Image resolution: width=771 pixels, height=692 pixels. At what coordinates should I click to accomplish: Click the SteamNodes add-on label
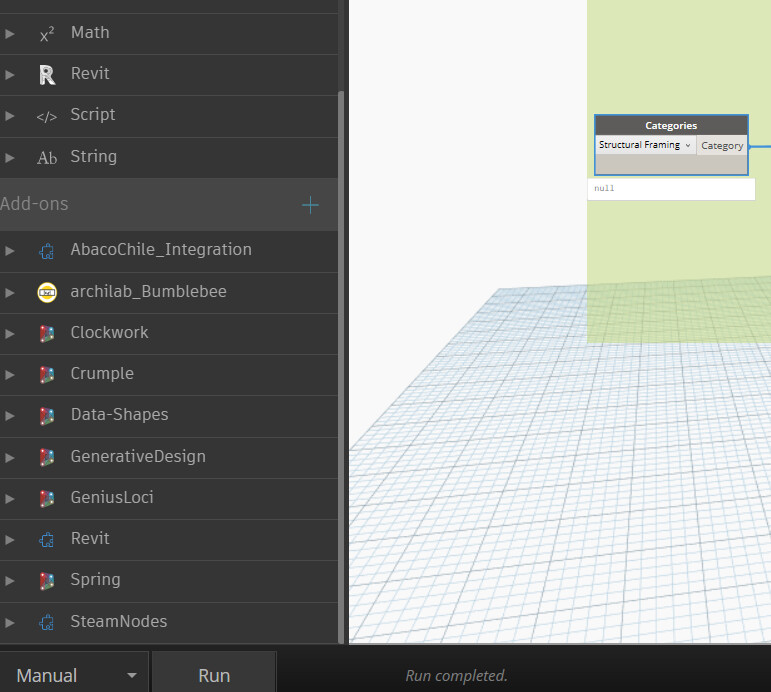(119, 621)
